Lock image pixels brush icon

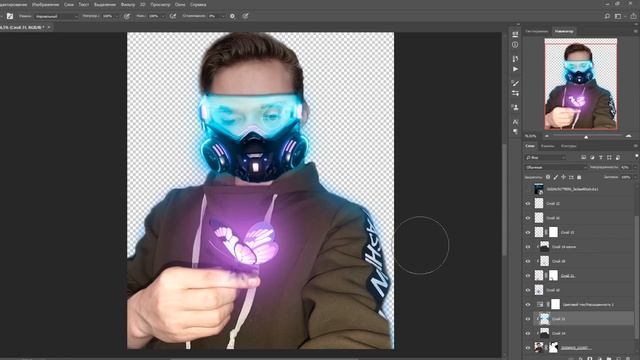[x=556, y=177]
